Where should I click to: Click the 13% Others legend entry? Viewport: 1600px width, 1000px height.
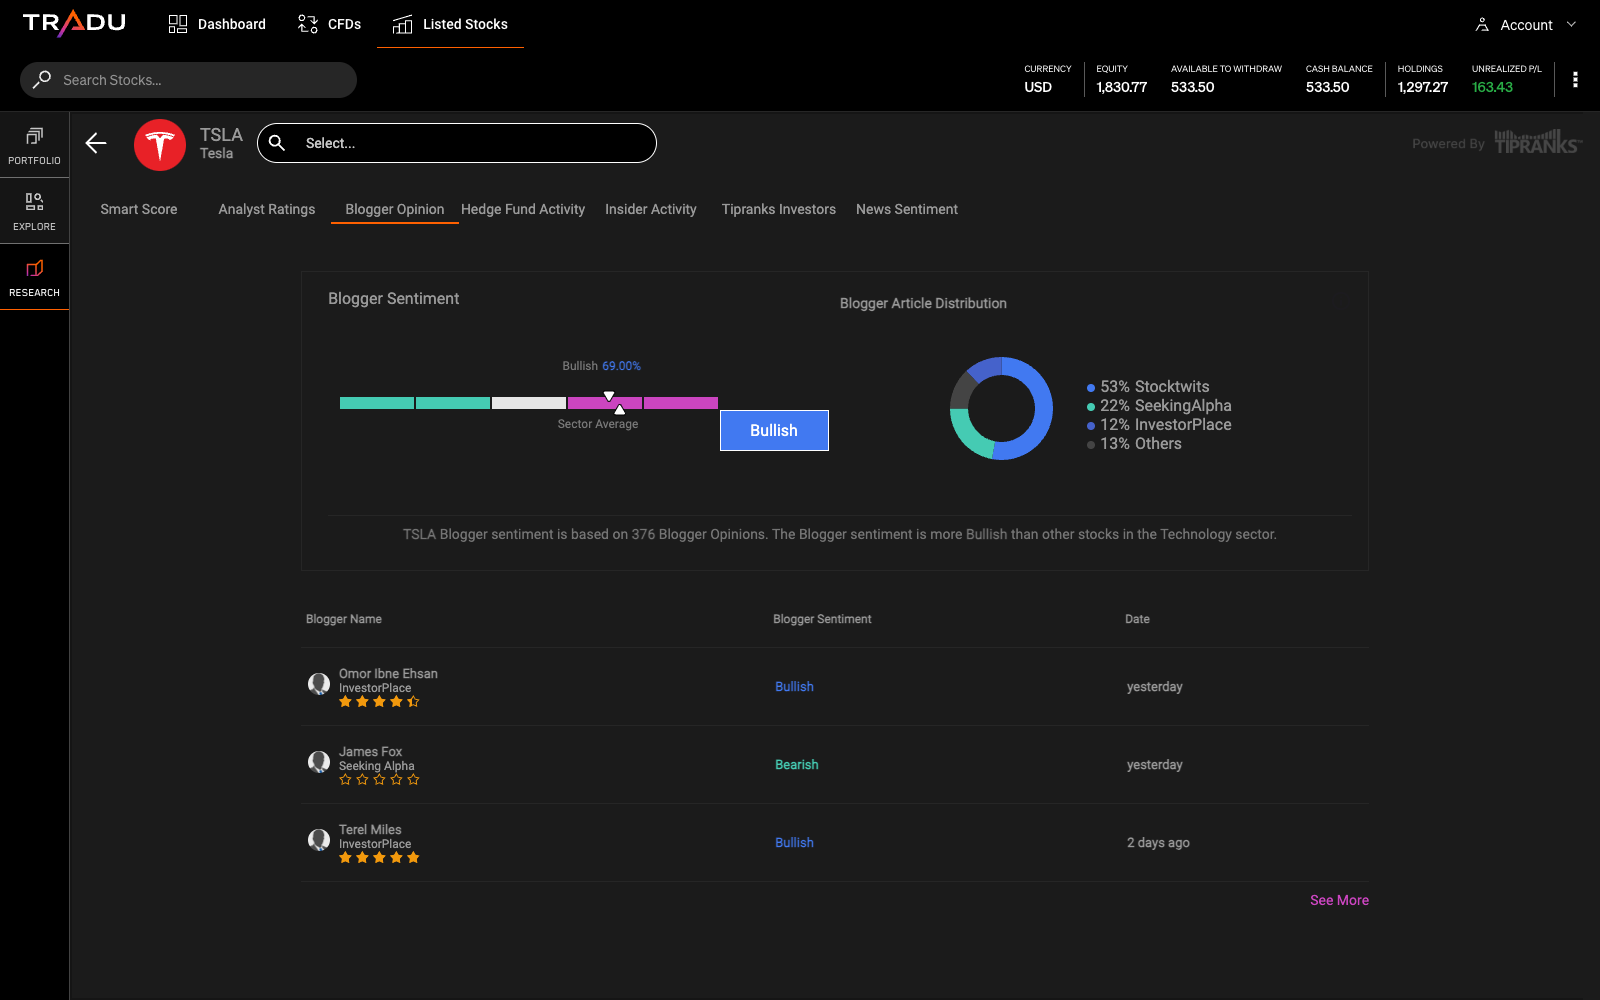[1134, 444]
